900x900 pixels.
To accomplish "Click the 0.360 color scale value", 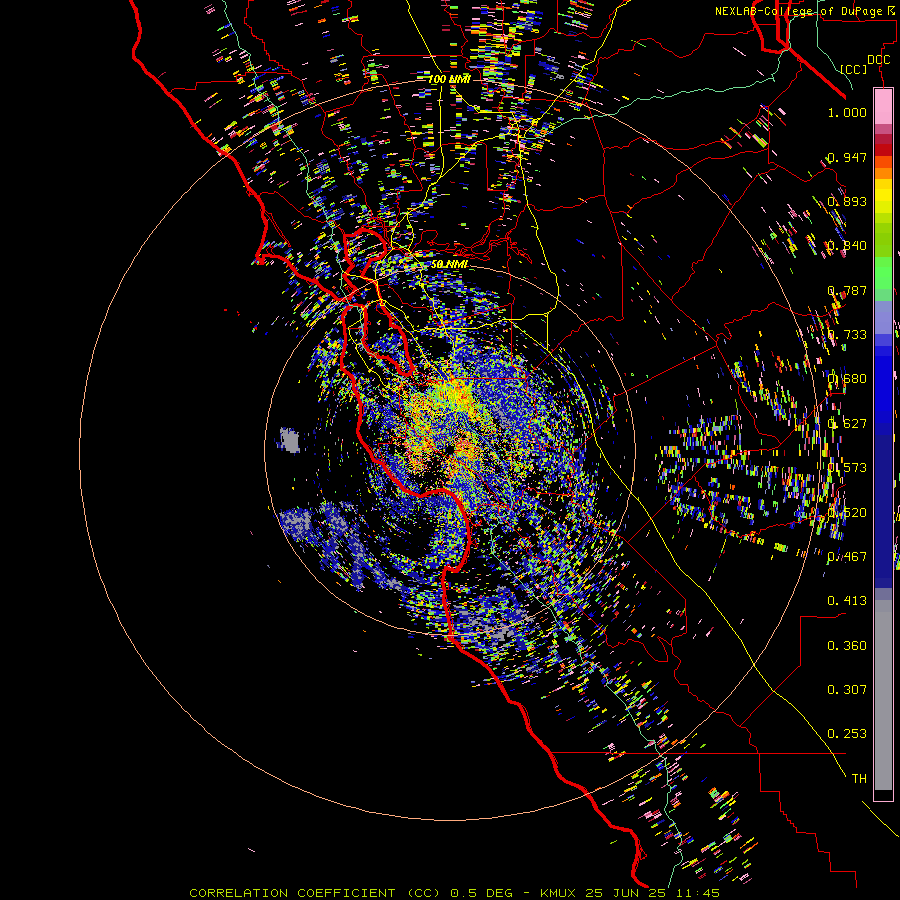I will click(x=847, y=645).
